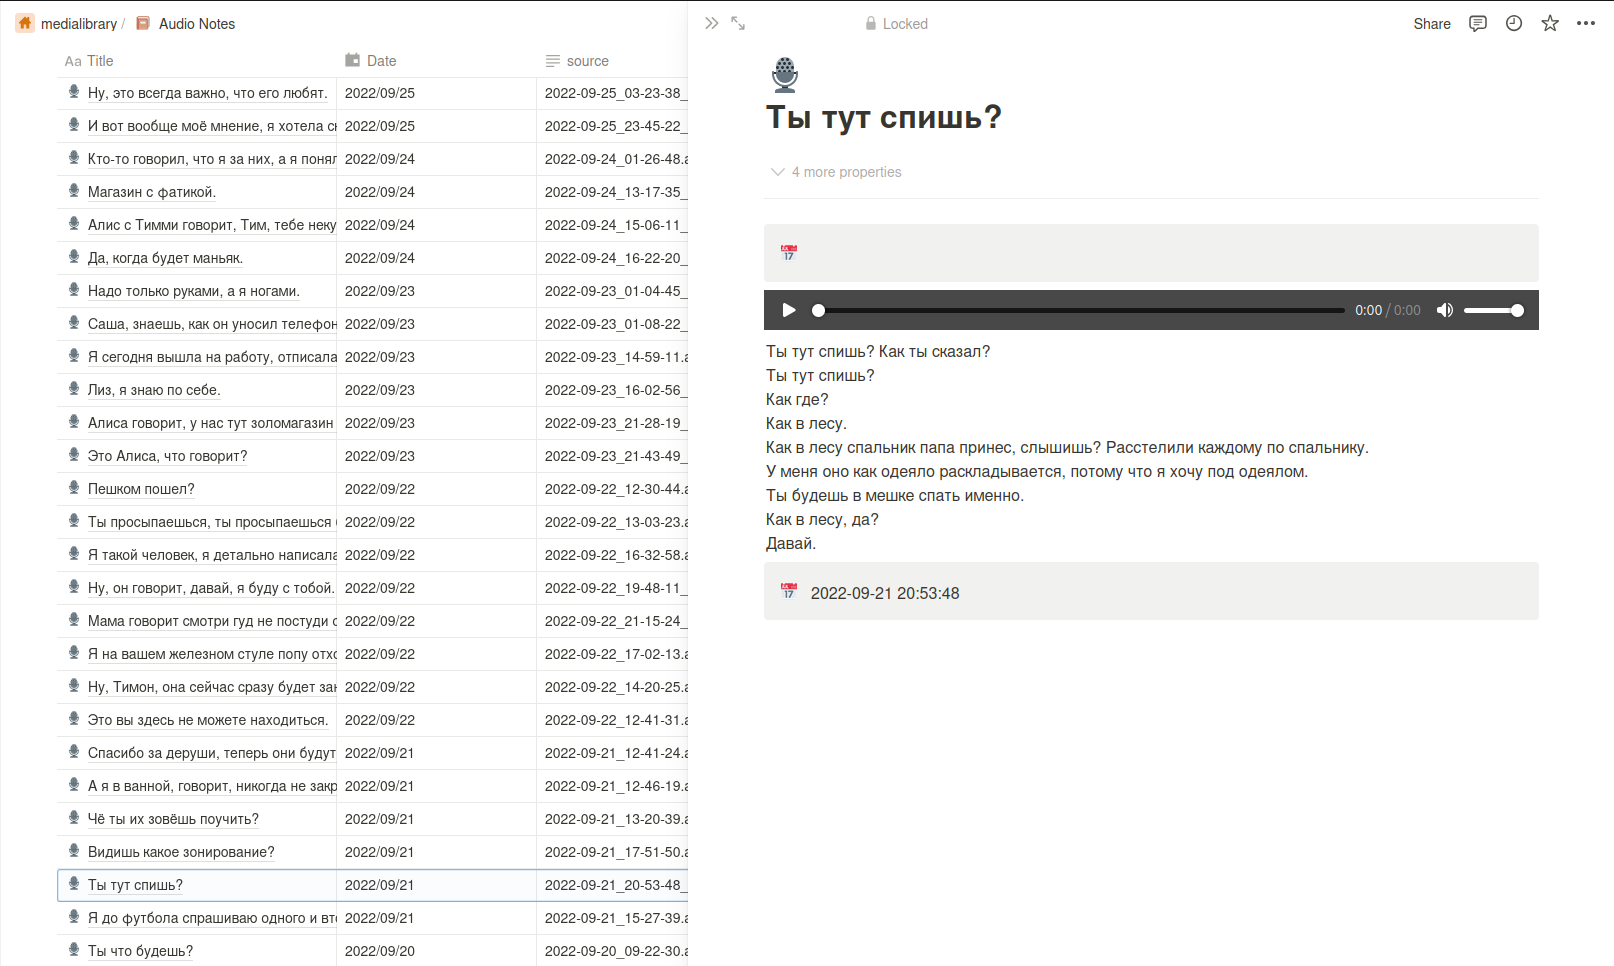
Task: Click microphone icon of 'Да, когда будет маньяк.' row
Action: pos(74,257)
